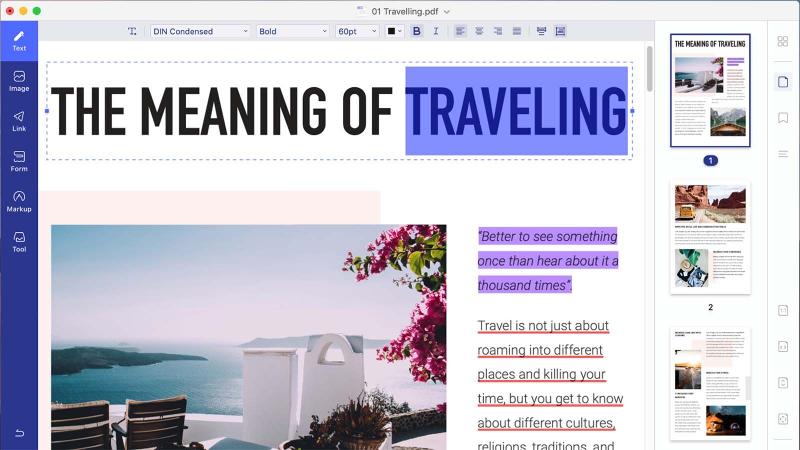Click the full screen icon

pyautogui.click(x=783, y=419)
